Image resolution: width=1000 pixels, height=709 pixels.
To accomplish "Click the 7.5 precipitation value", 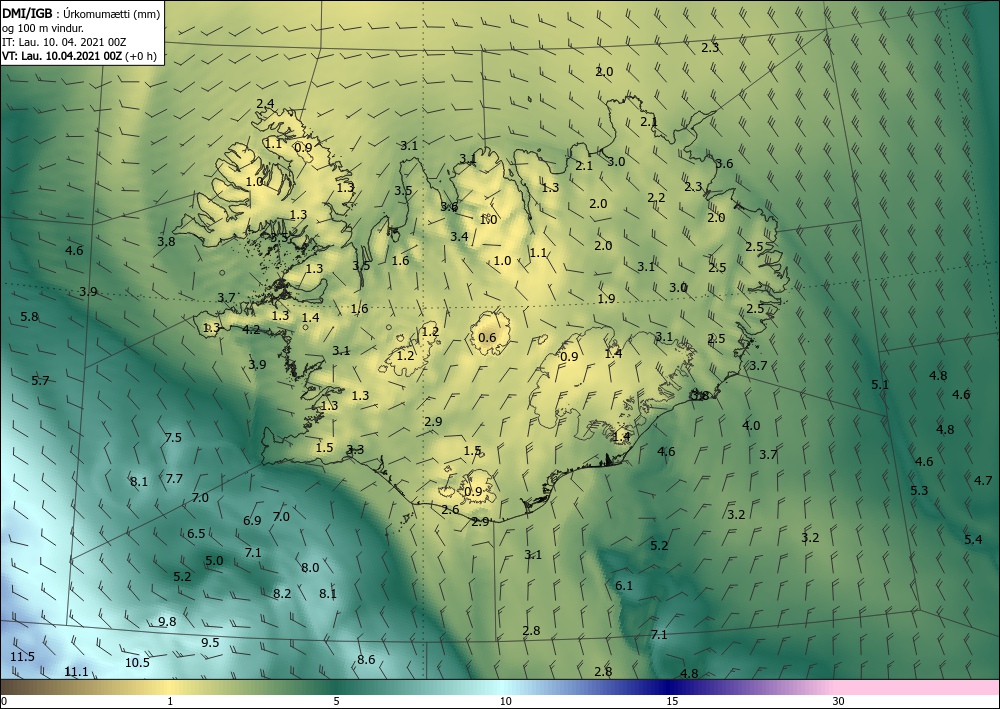I will pos(173,437).
